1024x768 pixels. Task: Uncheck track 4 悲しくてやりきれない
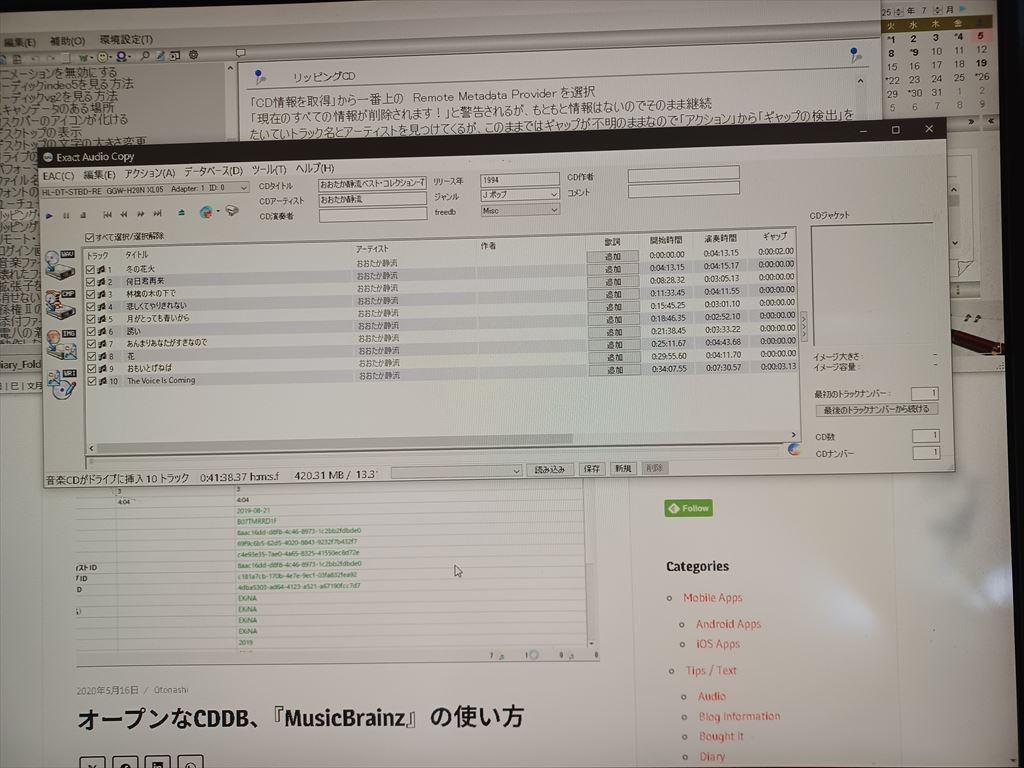click(91, 306)
